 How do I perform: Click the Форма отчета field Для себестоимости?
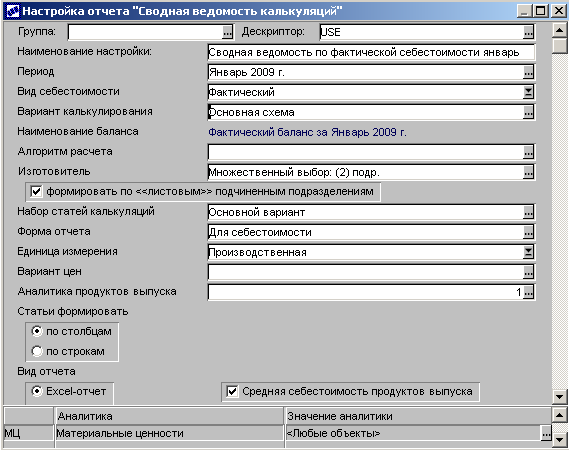(x=366, y=232)
